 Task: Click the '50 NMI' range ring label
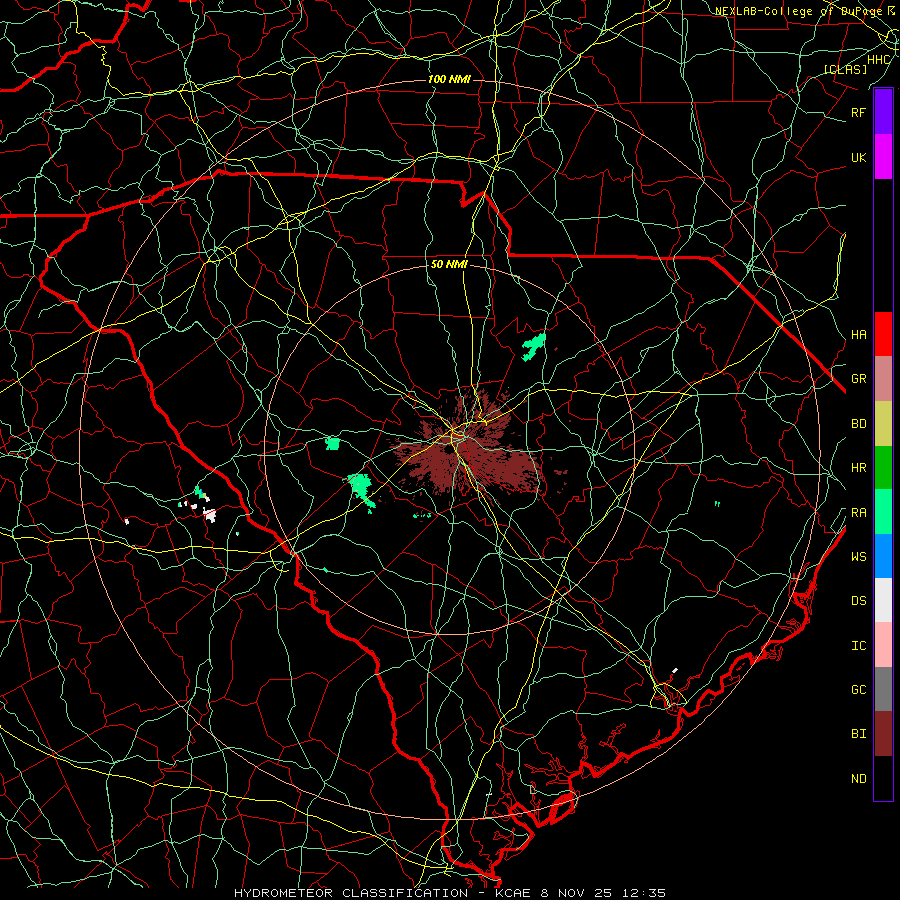[x=449, y=264]
